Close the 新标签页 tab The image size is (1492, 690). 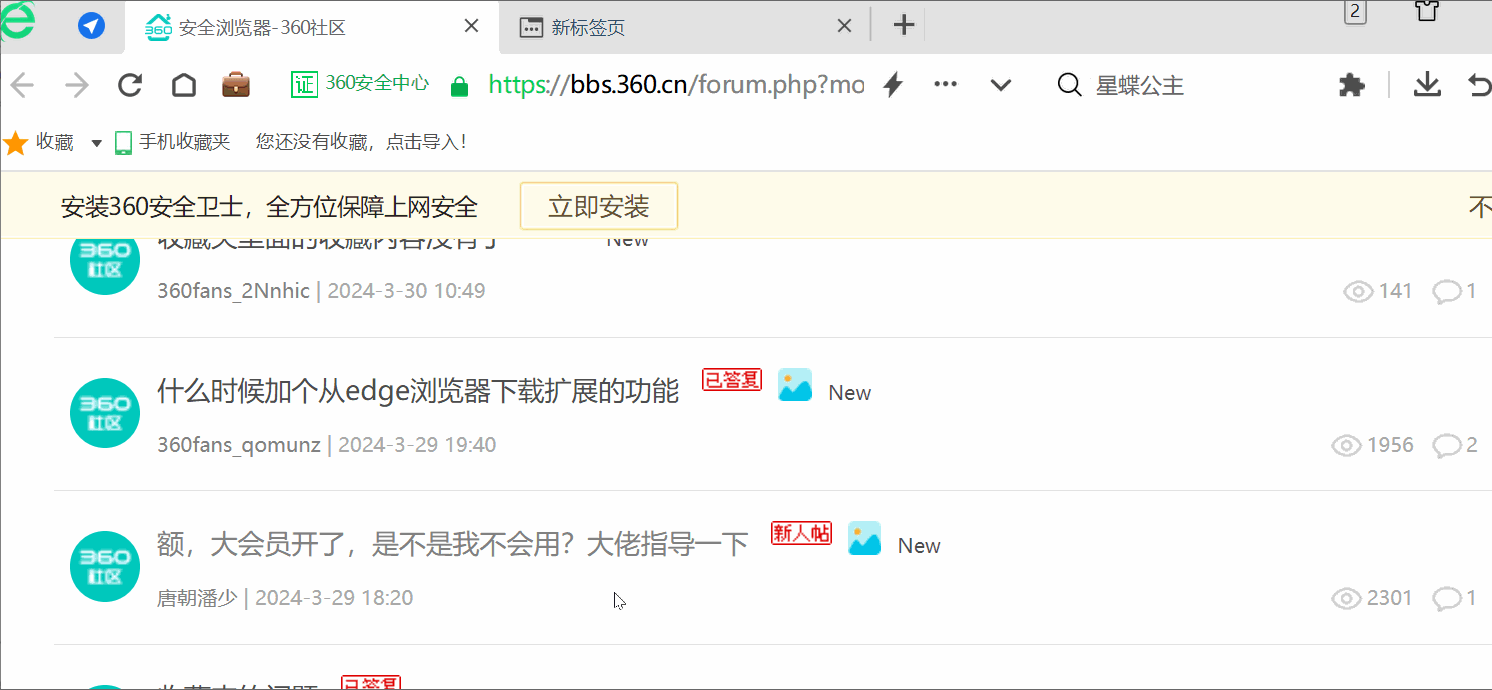(x=844, y=27)
